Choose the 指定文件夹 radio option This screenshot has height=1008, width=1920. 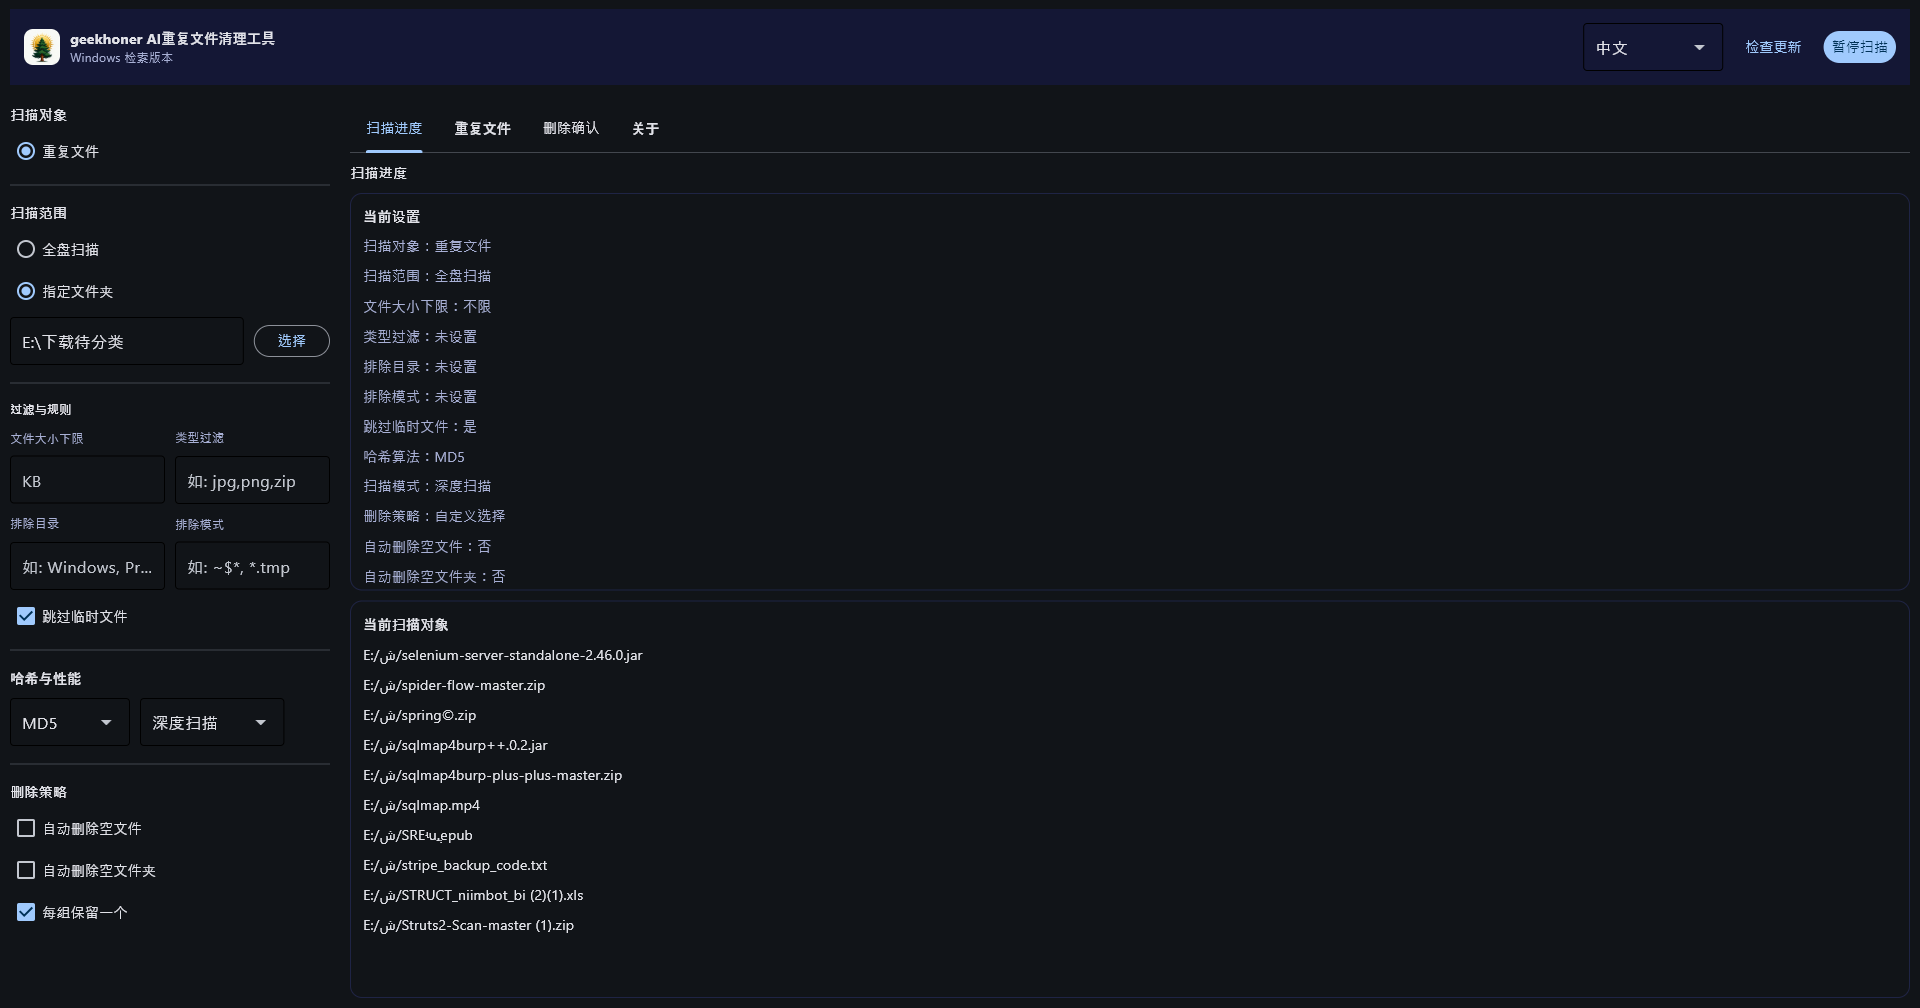click(x=26, y=291)
